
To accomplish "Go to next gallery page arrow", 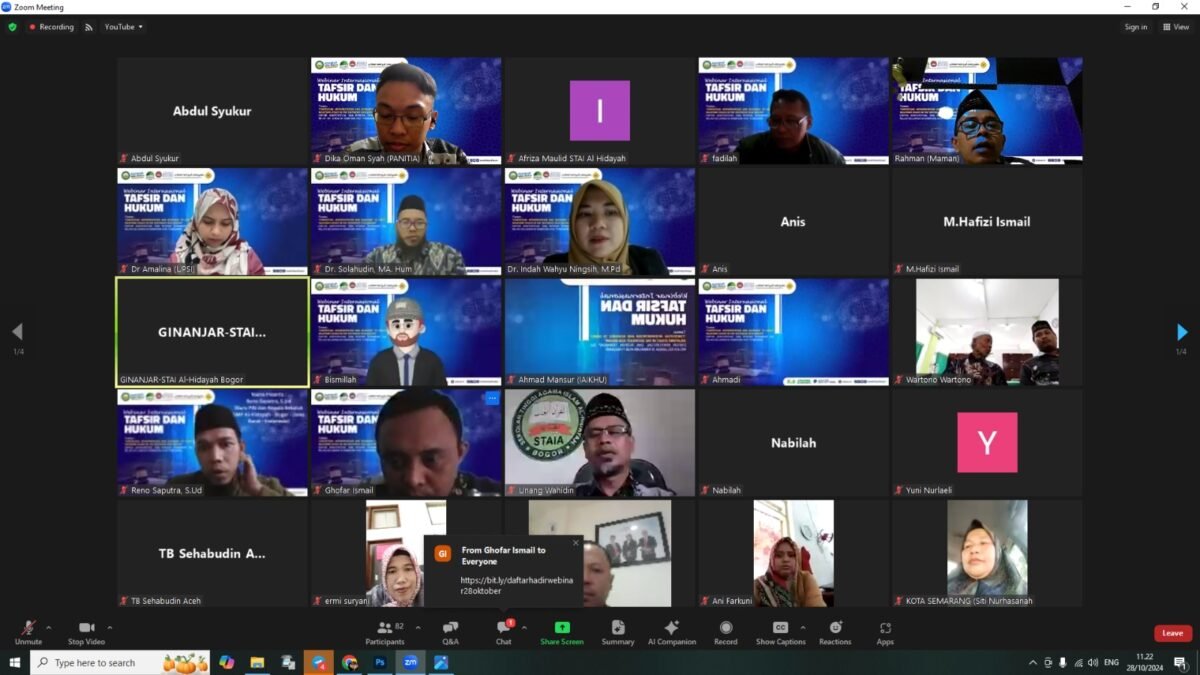I will pos(1181,332).
